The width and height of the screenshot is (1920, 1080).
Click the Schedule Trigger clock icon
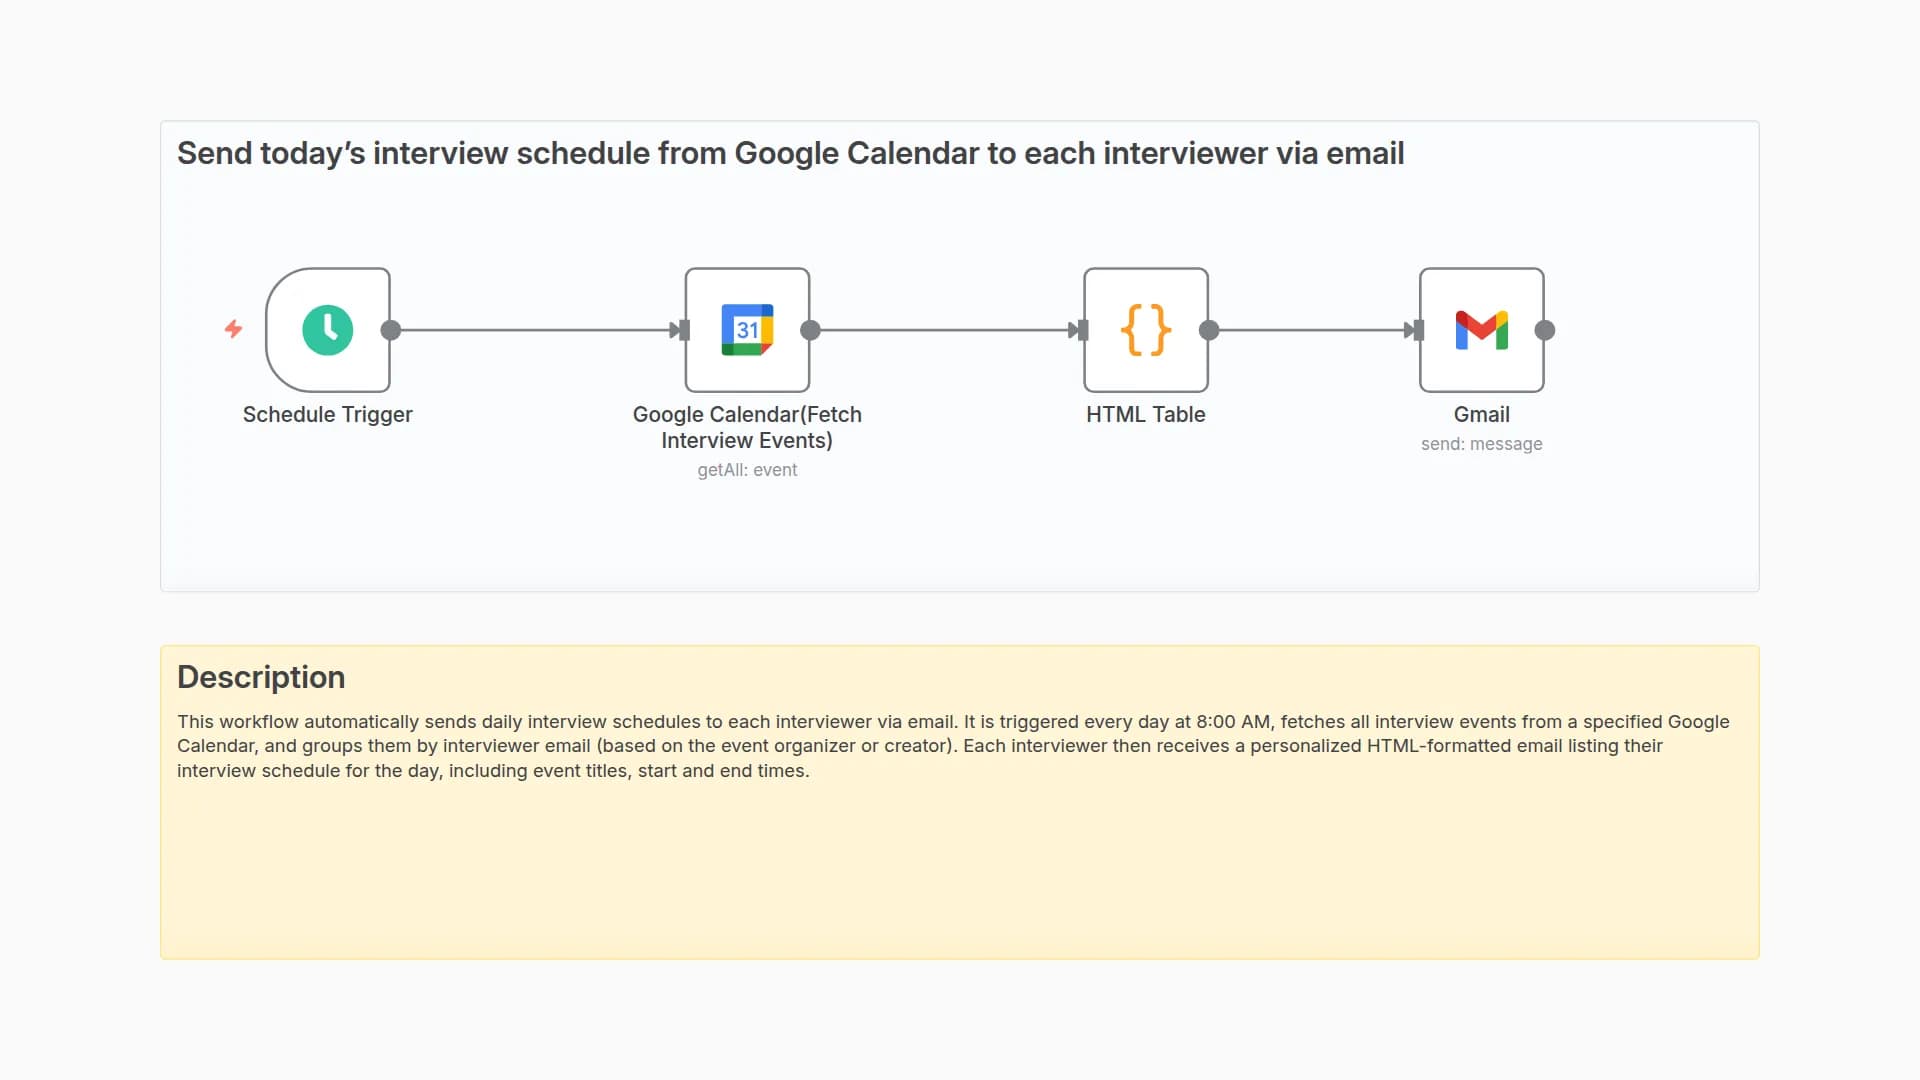[327, 330]
